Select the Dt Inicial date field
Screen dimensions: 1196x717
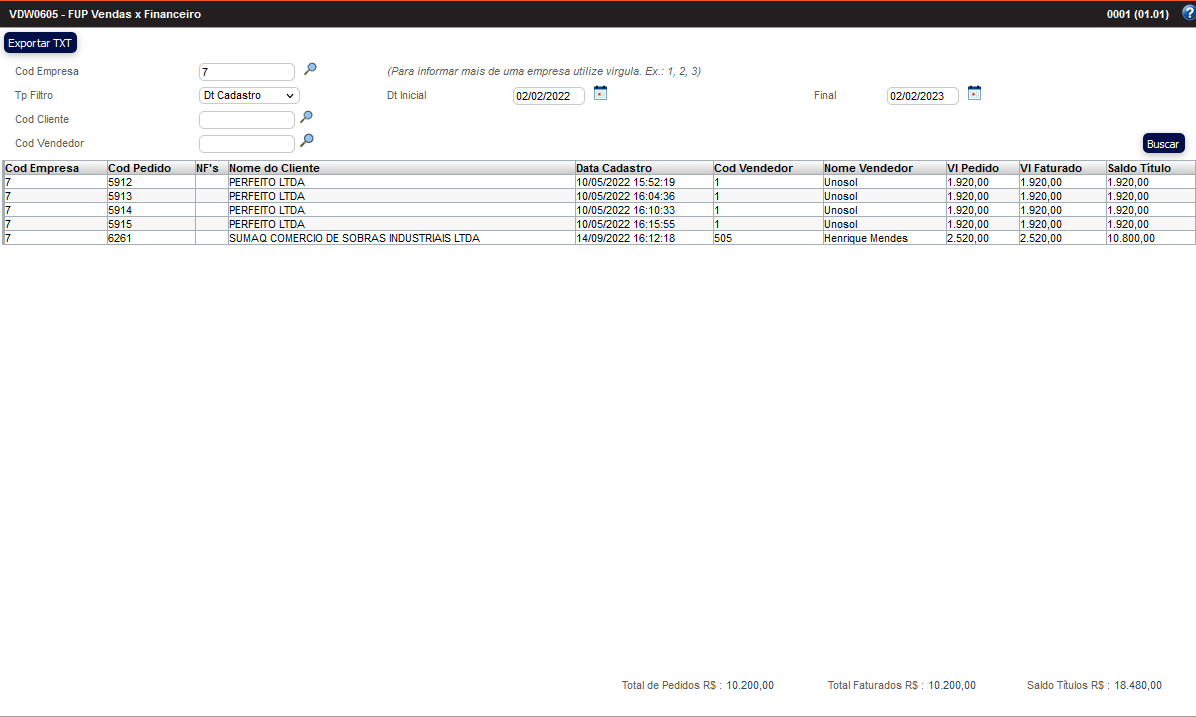pyautogui.click(x=548, y=96)
